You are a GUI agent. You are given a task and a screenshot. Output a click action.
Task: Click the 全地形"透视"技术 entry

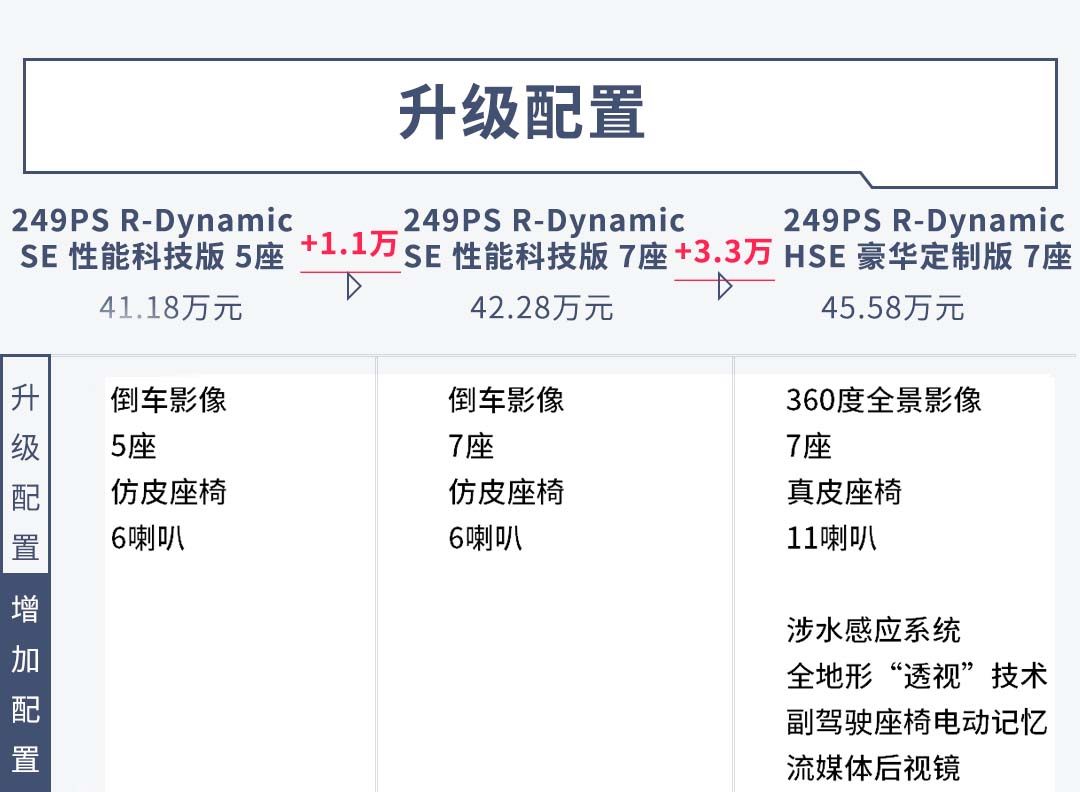pyautogui.click(x=916, y=676)
